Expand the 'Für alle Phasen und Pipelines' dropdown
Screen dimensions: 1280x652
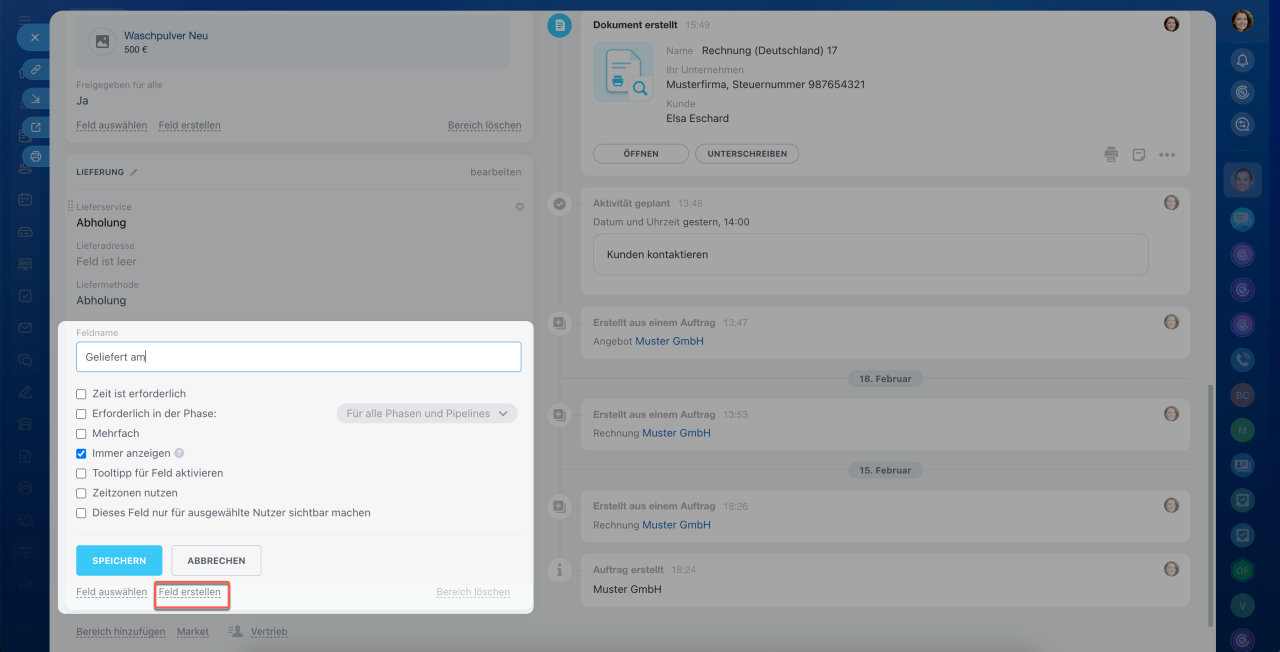(427, 413)
